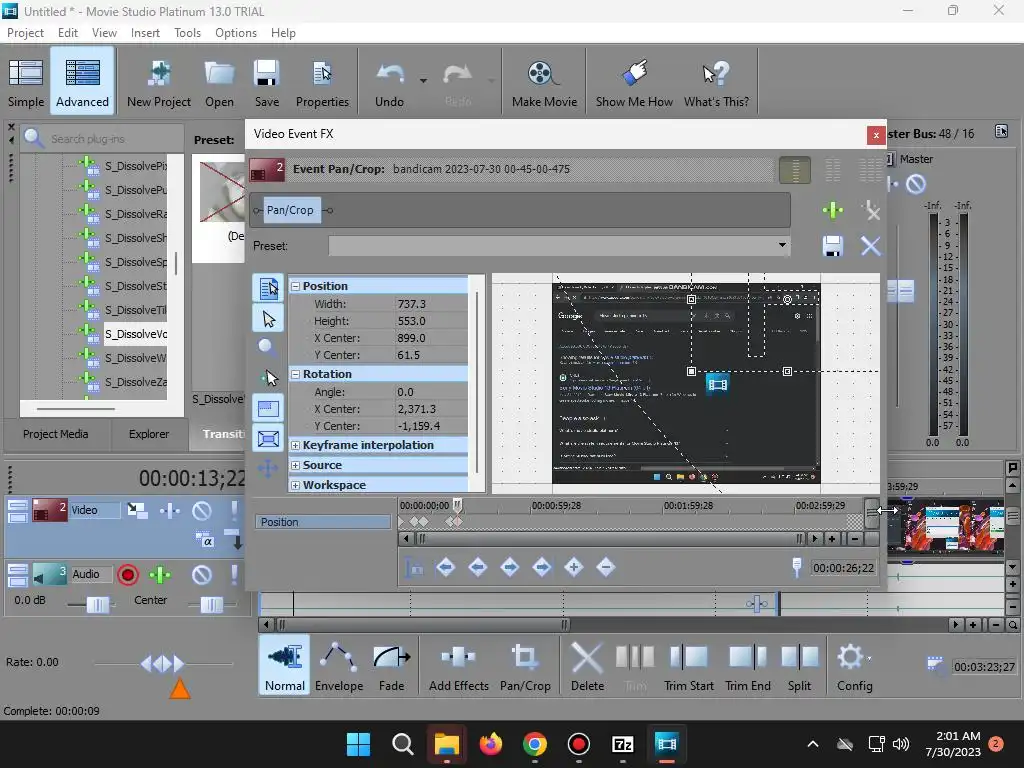Viewport: 1024px width, 768px height.
Task: Switch to the Explorer tab
Action: (x=149, y=434)
